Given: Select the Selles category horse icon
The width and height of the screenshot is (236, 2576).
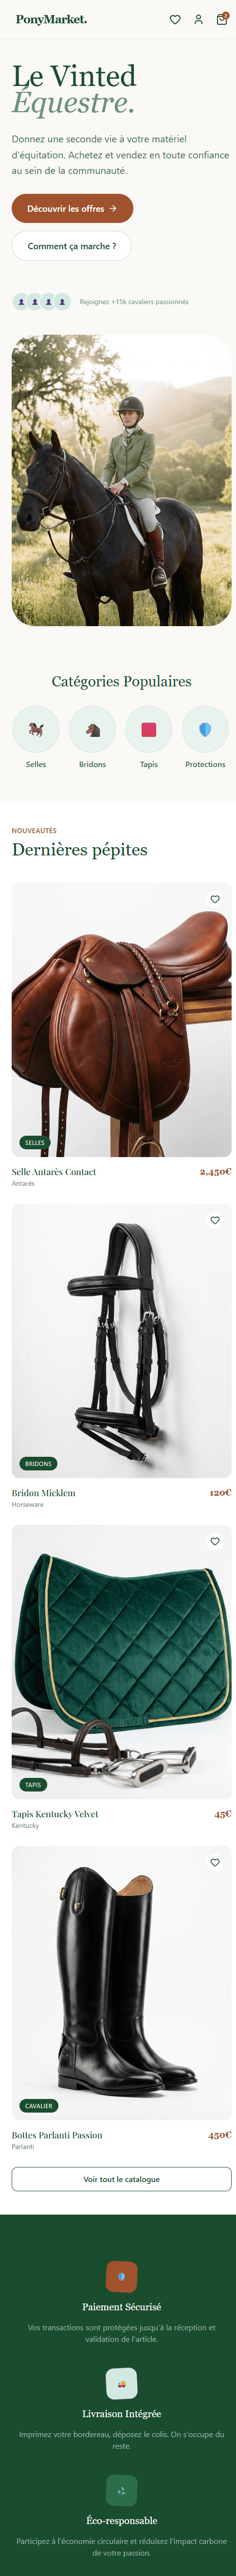Looking at the screenshot, I should coord(36,729).
